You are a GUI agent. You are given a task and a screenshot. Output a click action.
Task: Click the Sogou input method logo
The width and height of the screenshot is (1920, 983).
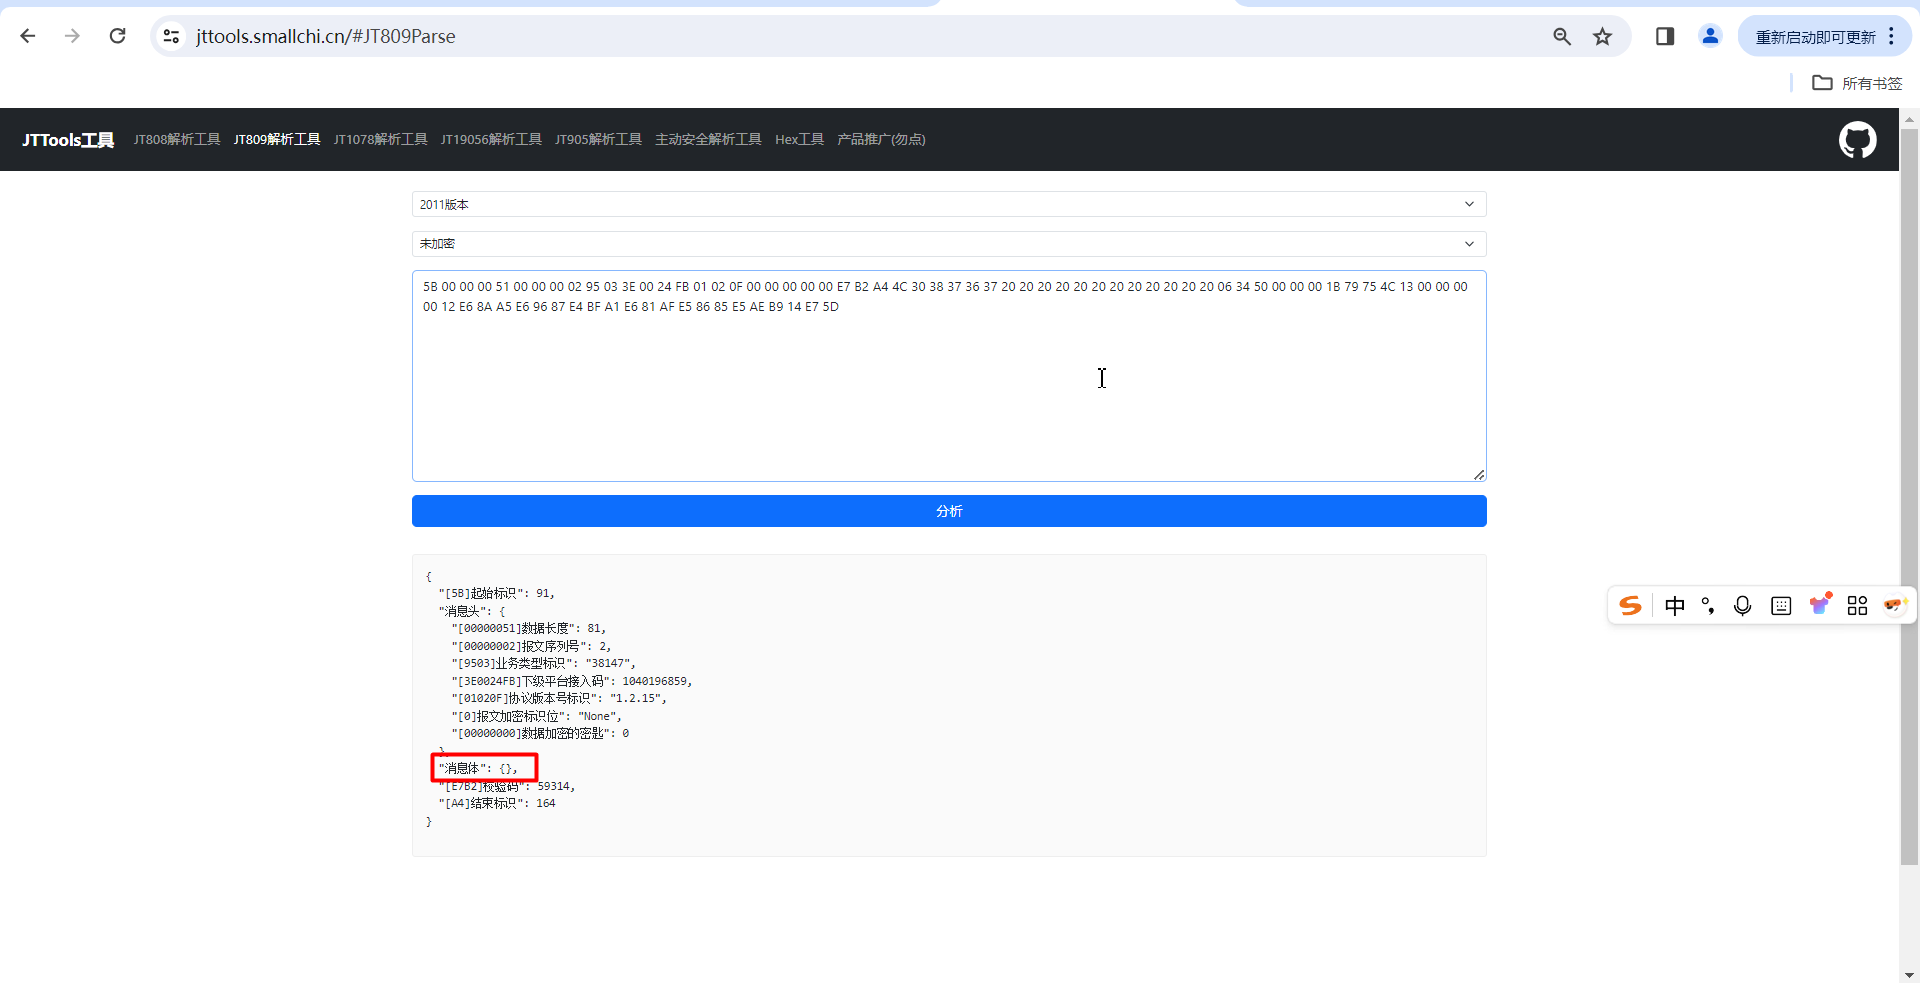tap(1630, 605)
